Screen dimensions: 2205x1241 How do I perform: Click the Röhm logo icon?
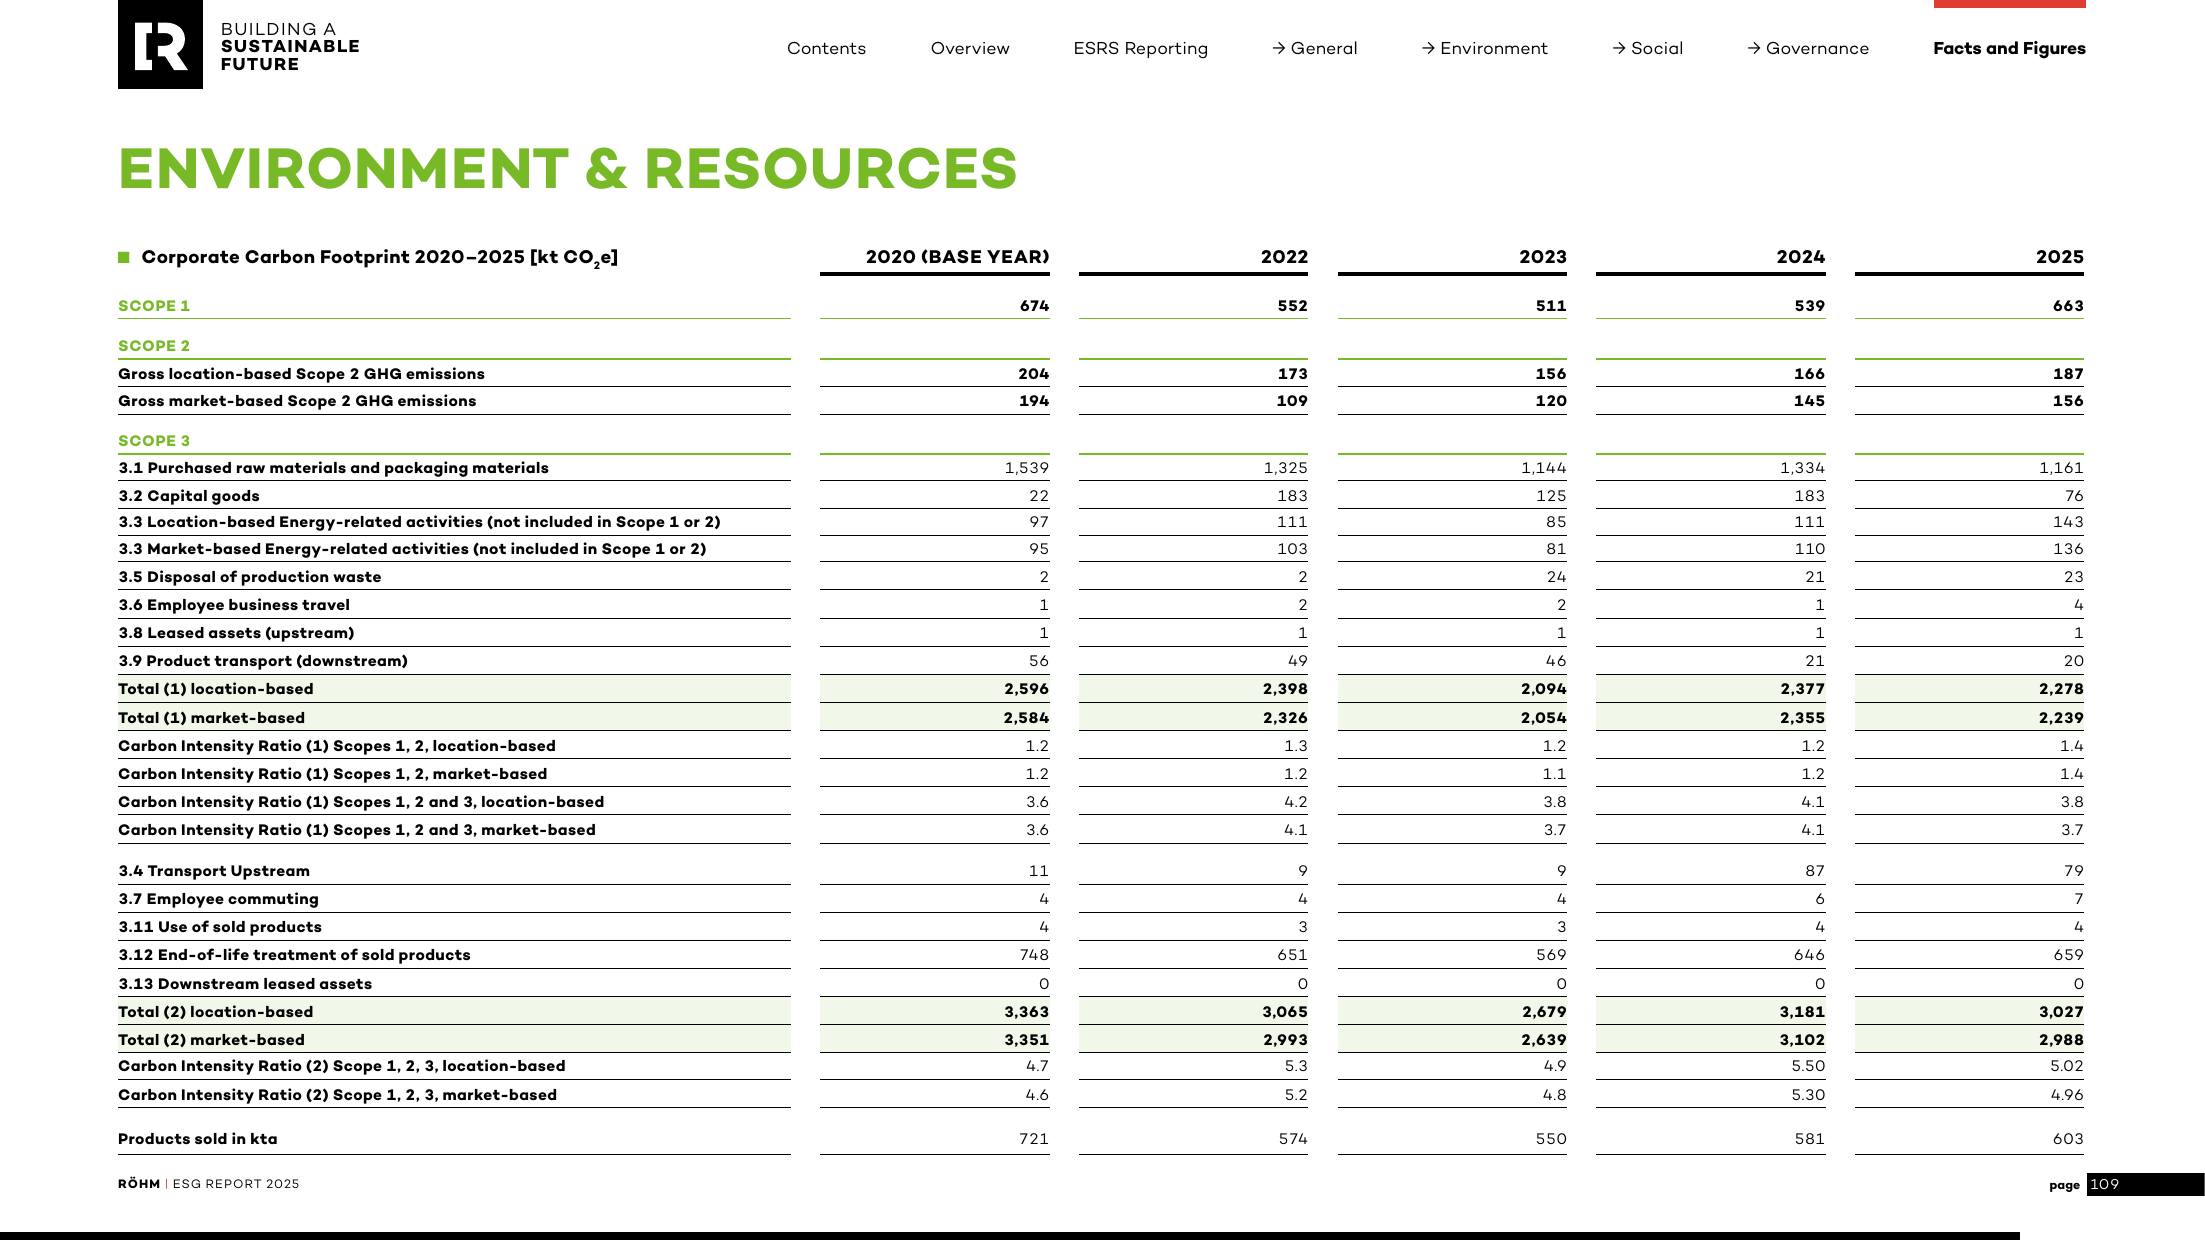(160, 45)
